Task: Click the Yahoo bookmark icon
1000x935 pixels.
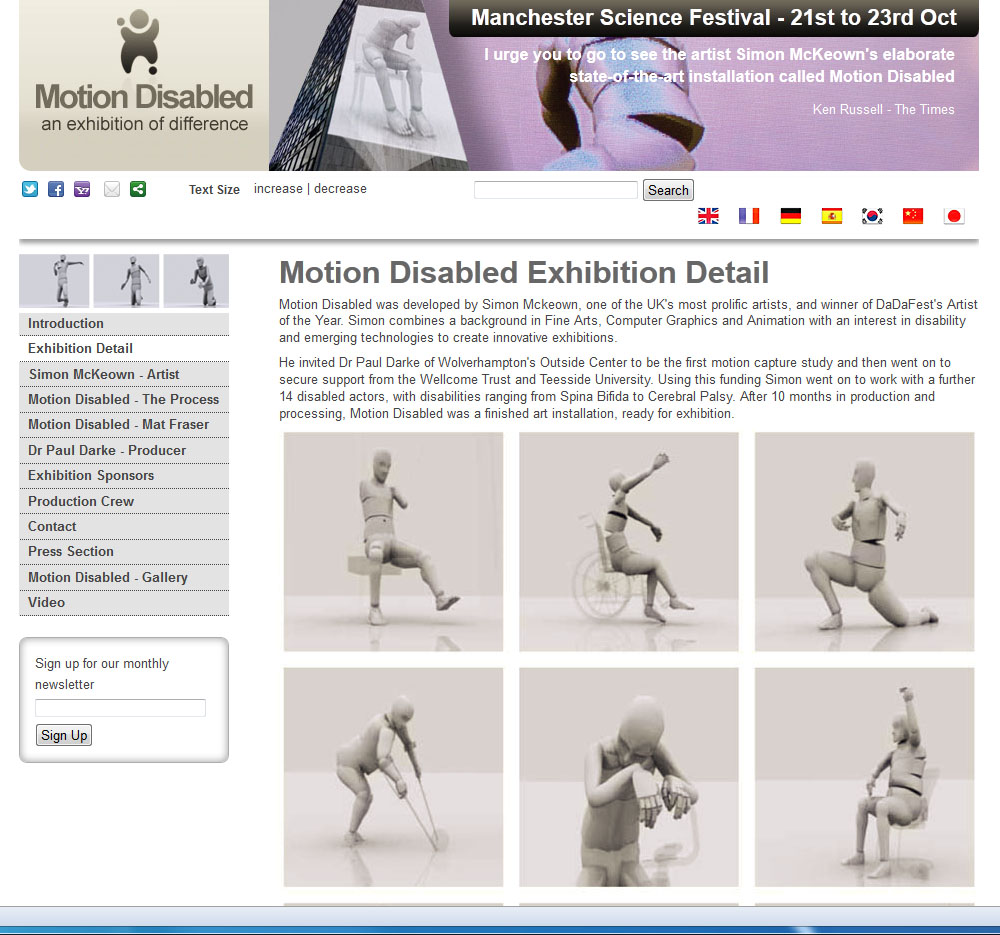Action: click(x=82, y=189)
